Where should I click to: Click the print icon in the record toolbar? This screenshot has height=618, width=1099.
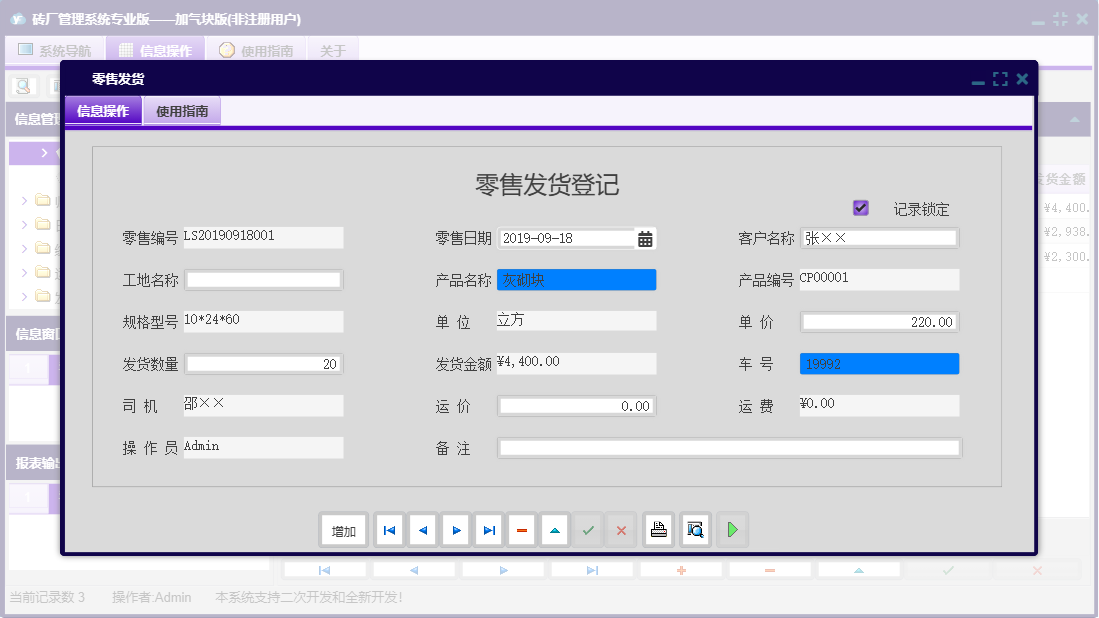coord(658,530)
